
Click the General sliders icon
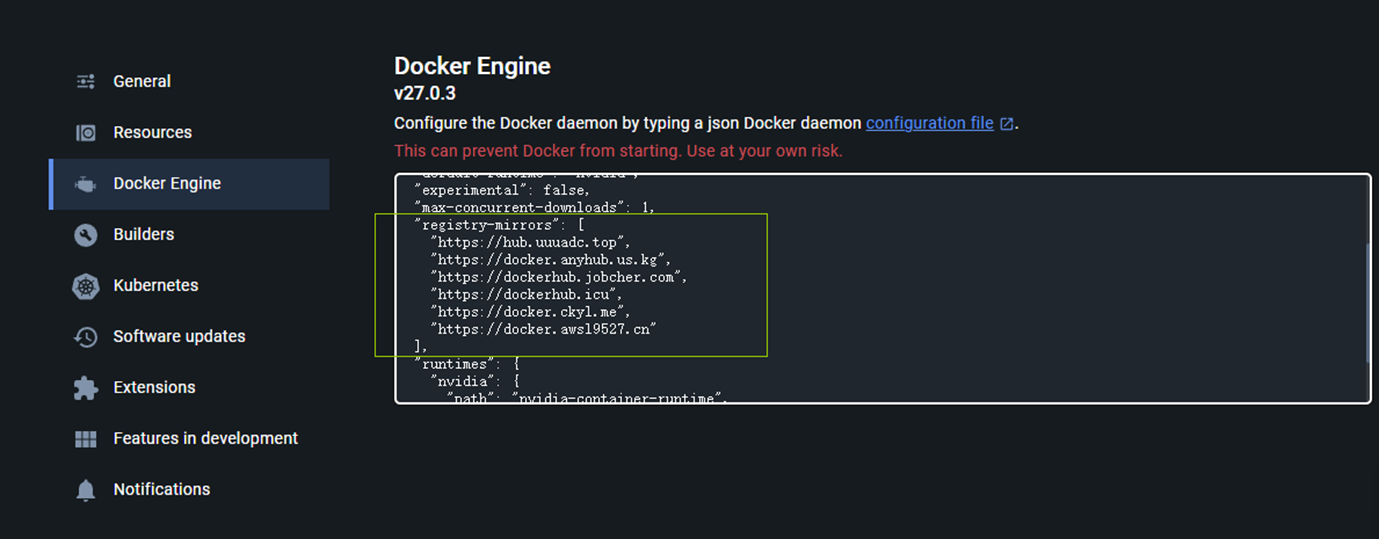86,81
